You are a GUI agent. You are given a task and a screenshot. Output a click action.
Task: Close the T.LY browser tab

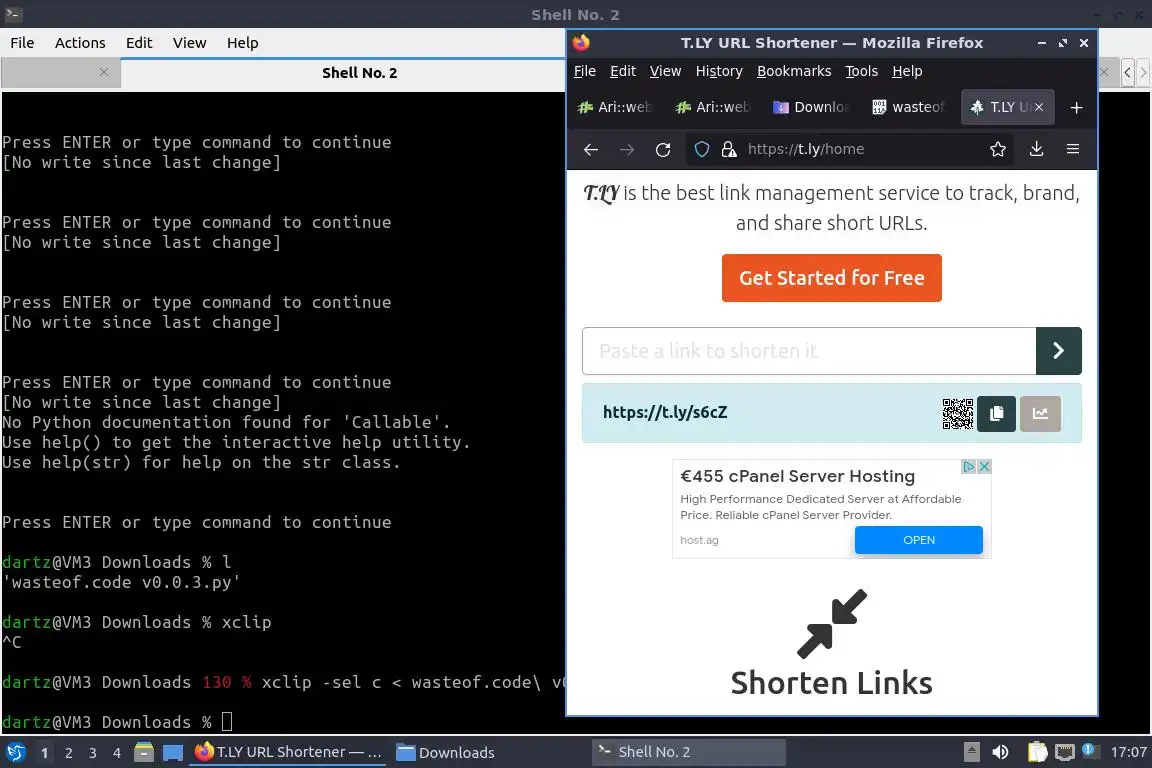click(1039, 107)
